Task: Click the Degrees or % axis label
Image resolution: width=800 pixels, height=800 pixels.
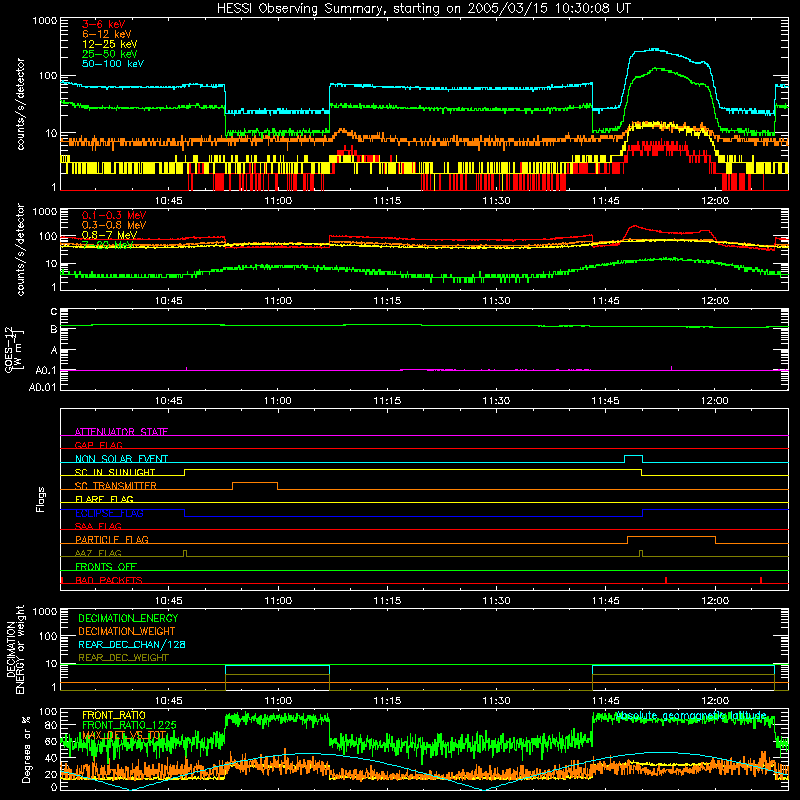Action: 26,749
